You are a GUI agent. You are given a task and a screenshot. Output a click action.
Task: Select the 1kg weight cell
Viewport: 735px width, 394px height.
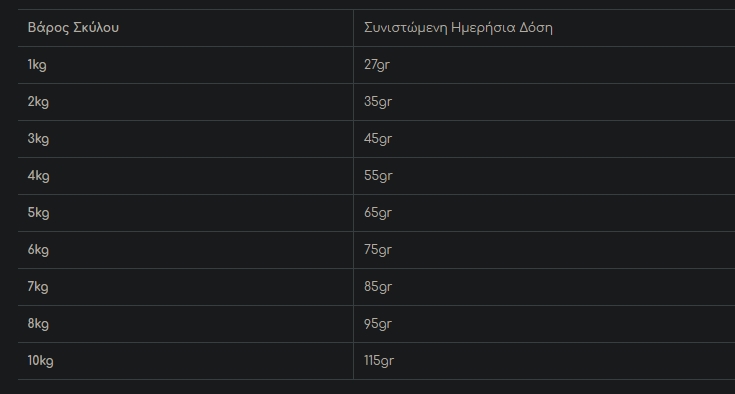(x=186, y=65)
